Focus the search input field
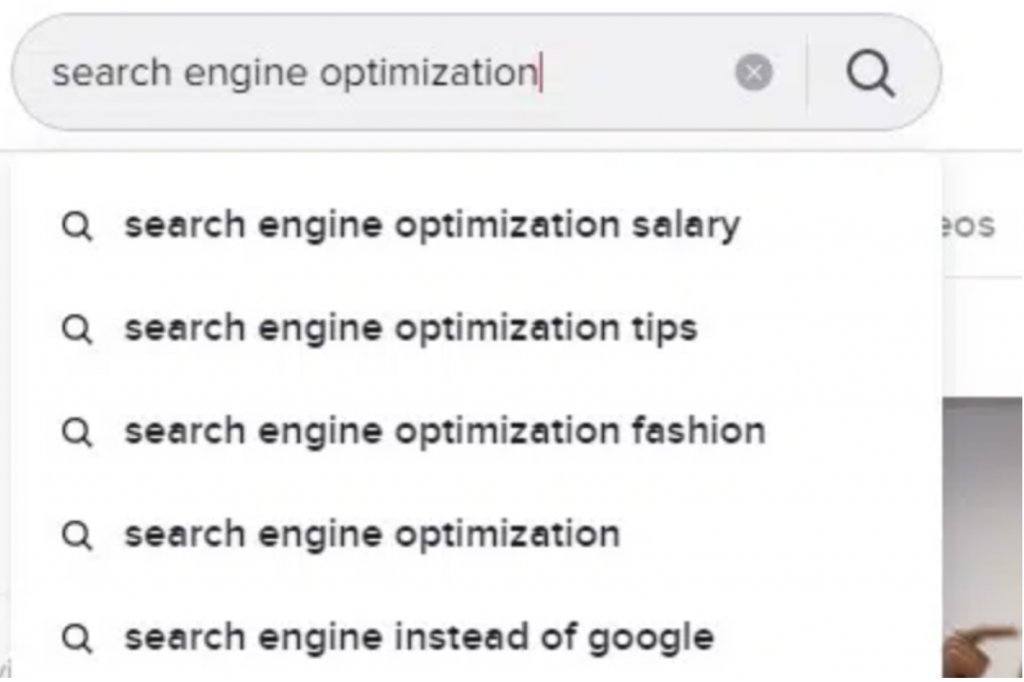The image size is (1024, 682). [x=300, y=73]
